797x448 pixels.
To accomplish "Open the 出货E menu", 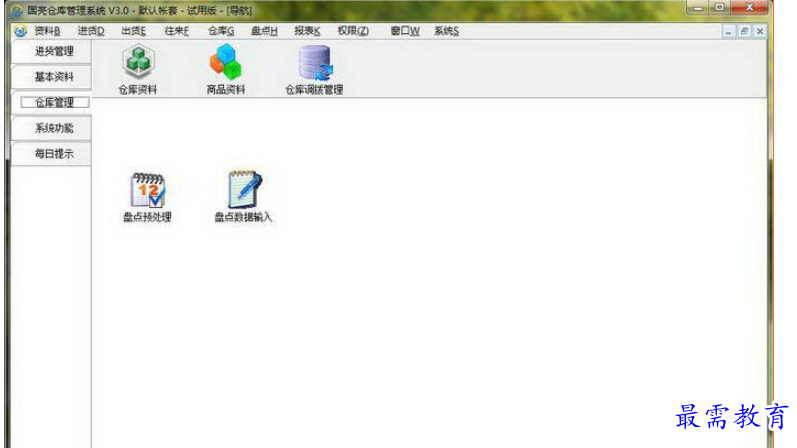I will 134,31.
